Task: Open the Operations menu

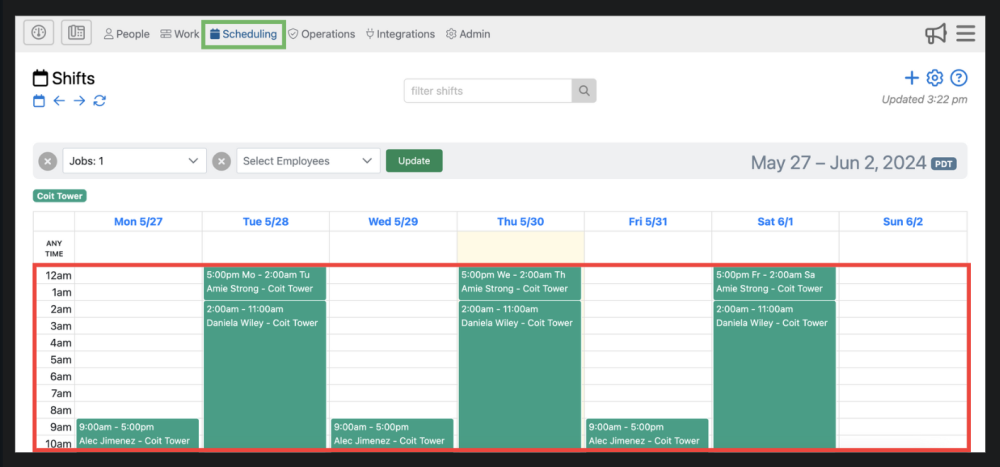Action: [x=322, y=34]
